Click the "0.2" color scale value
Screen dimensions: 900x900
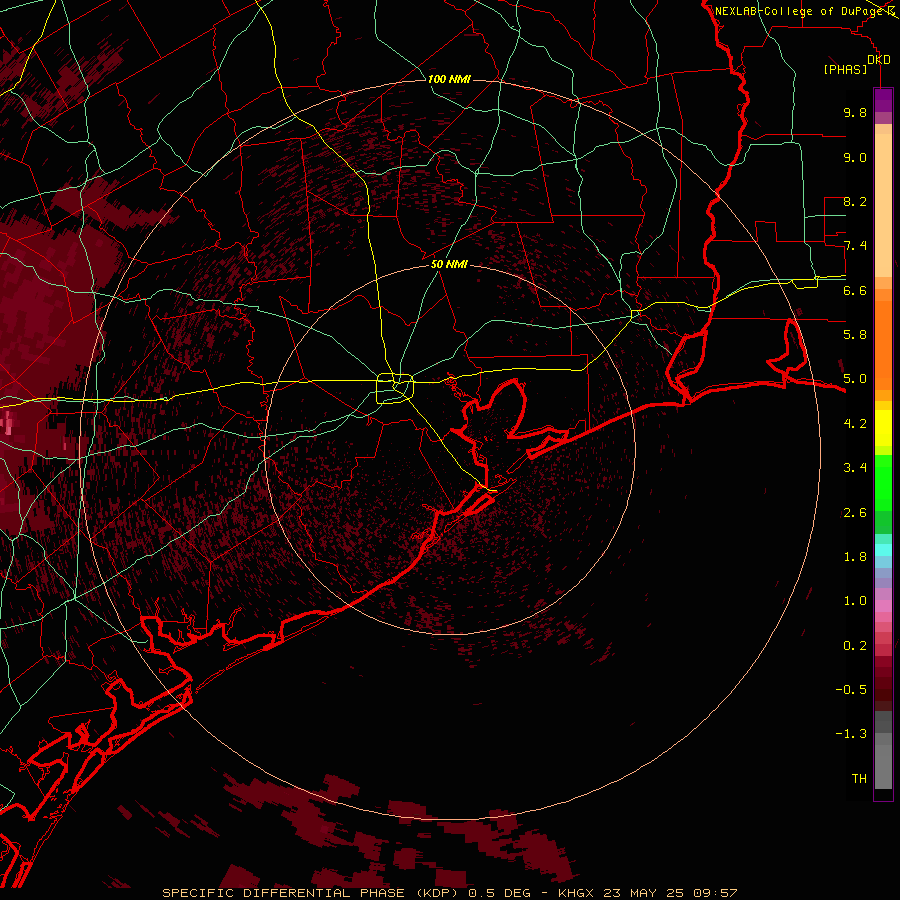click(x=855, y=646)
